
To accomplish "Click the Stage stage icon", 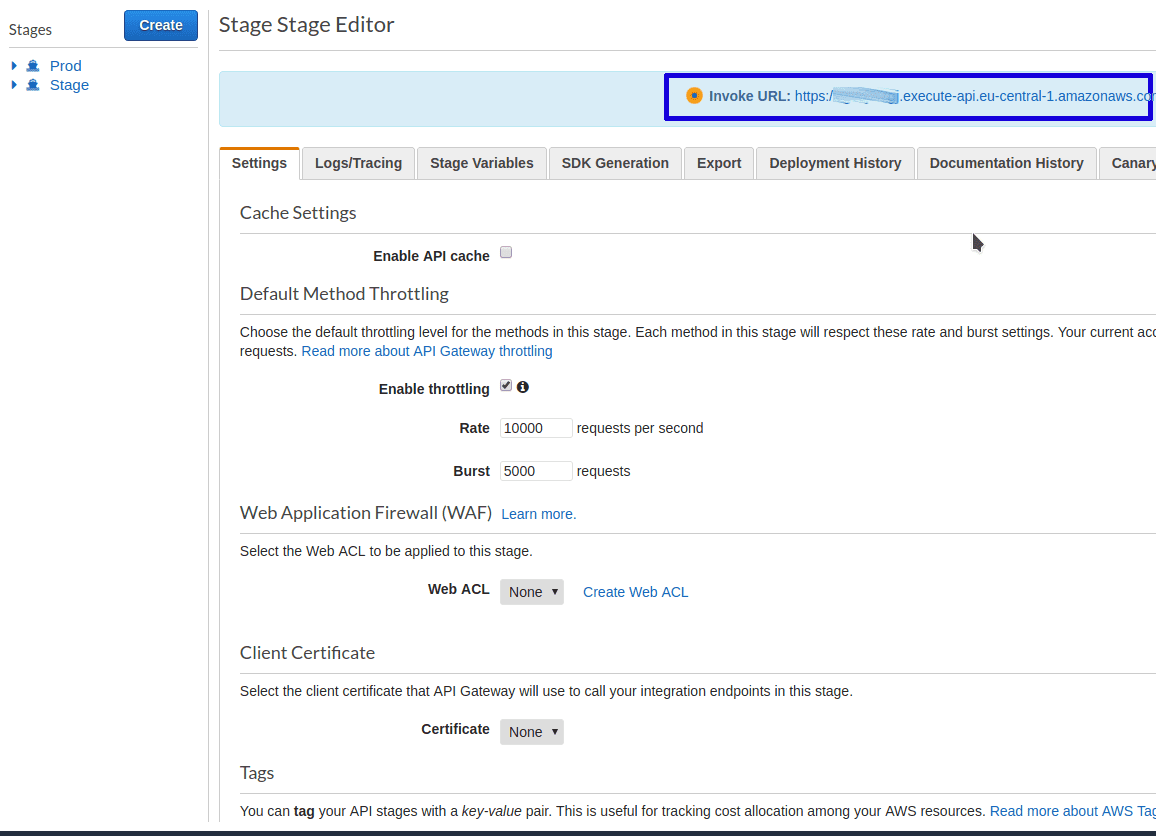I will [x=33, y=85].
